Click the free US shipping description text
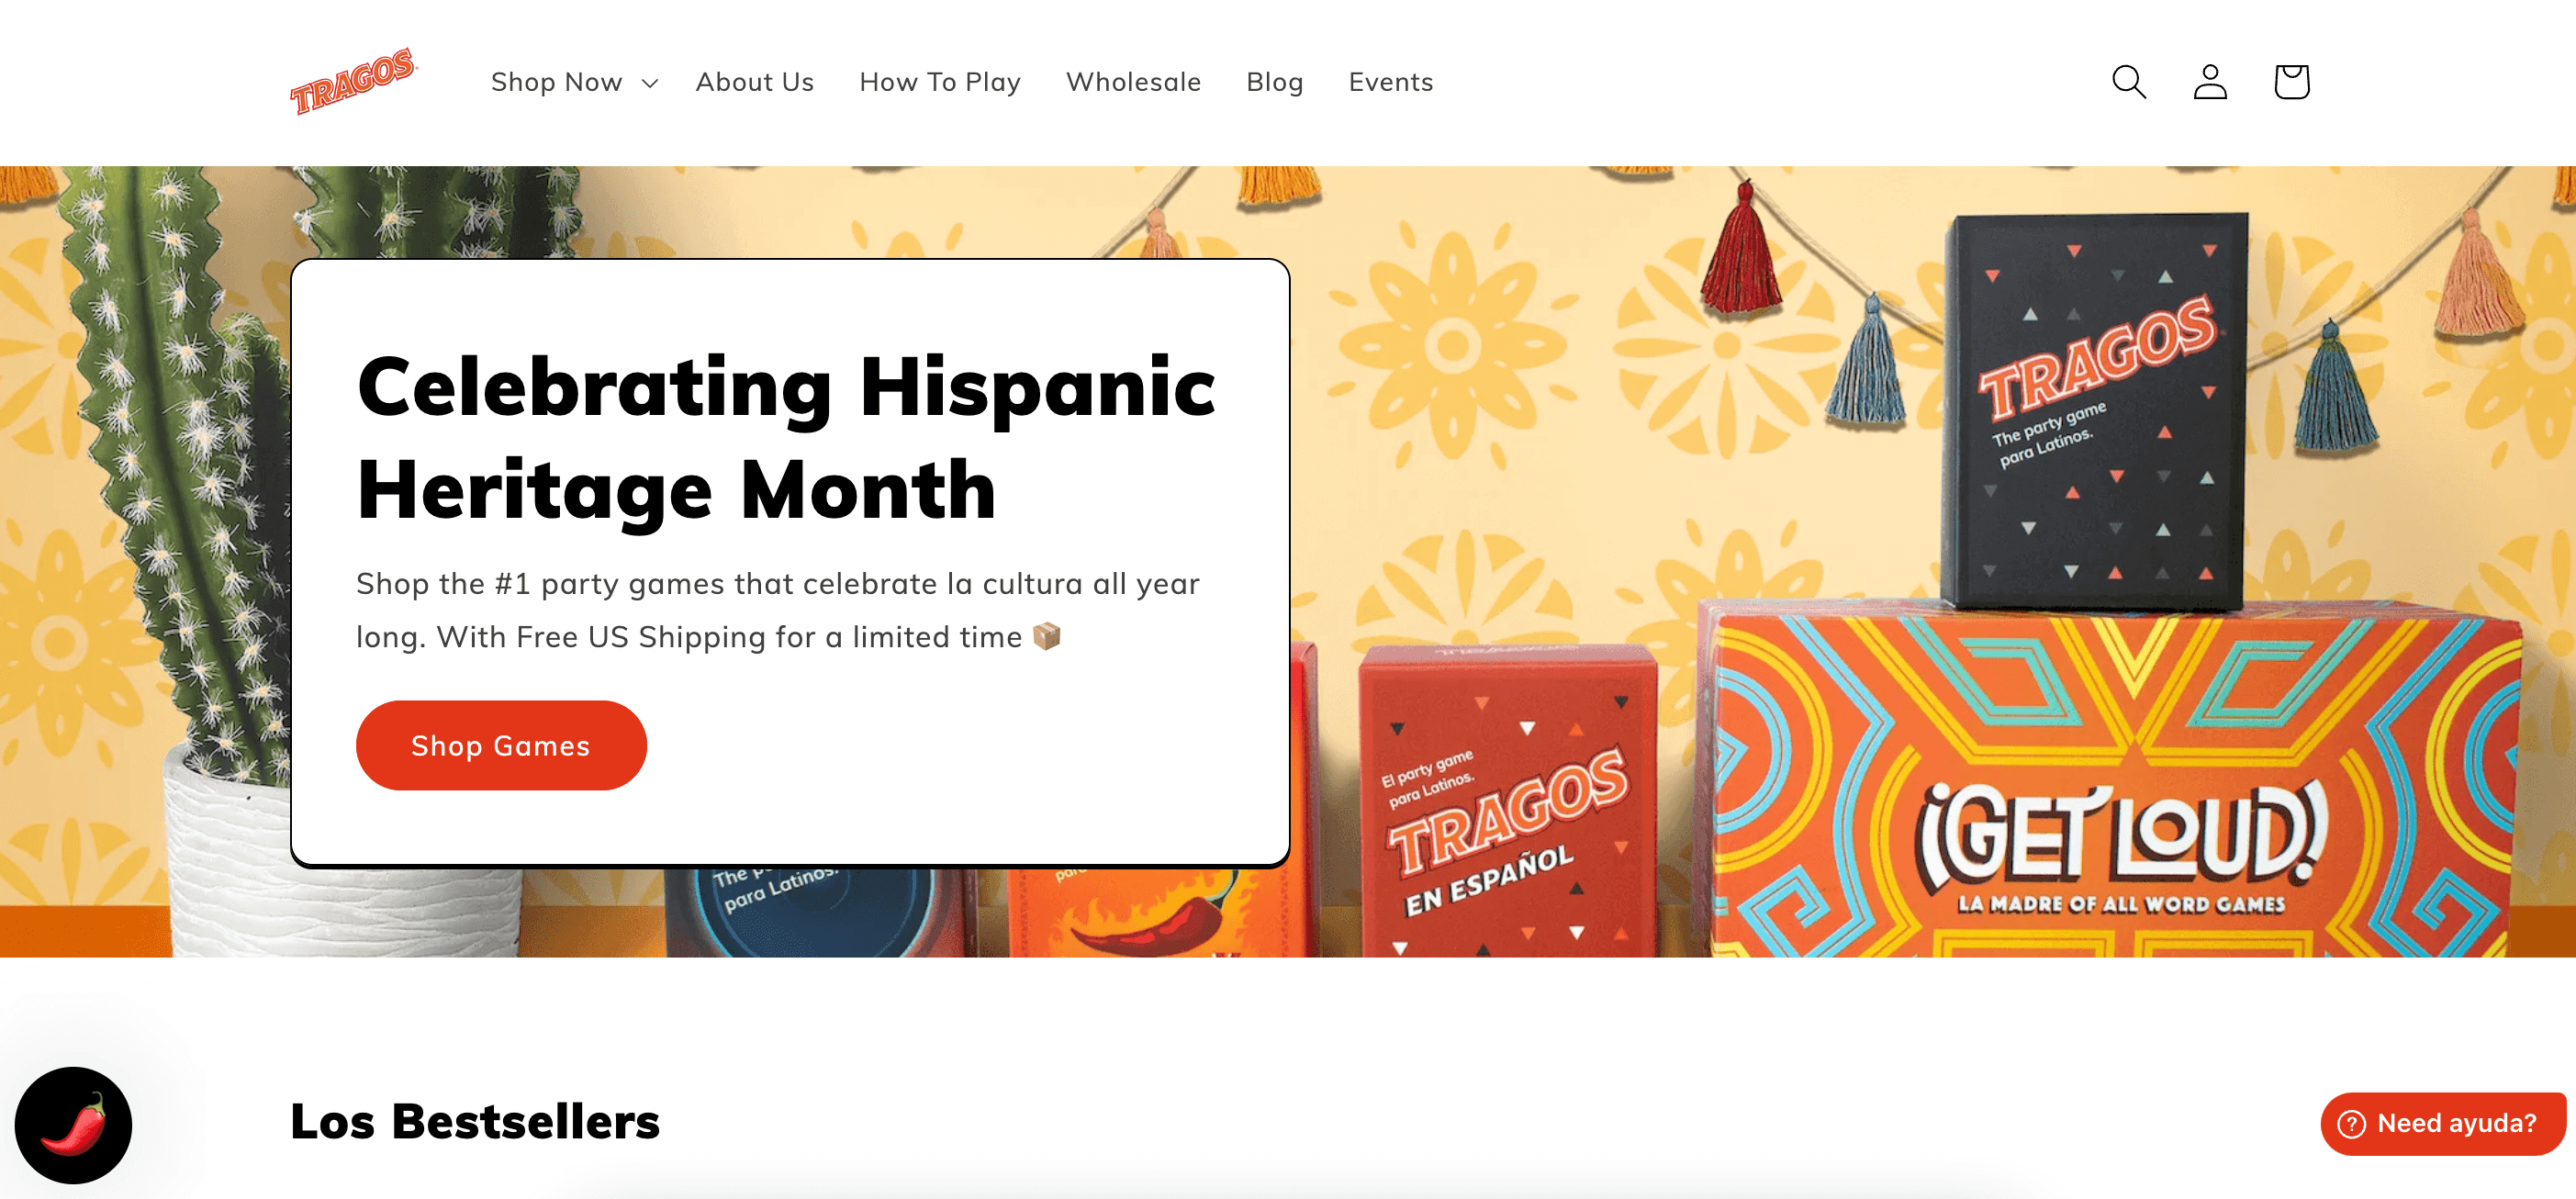2576x1199 pixels. (778, 610)
